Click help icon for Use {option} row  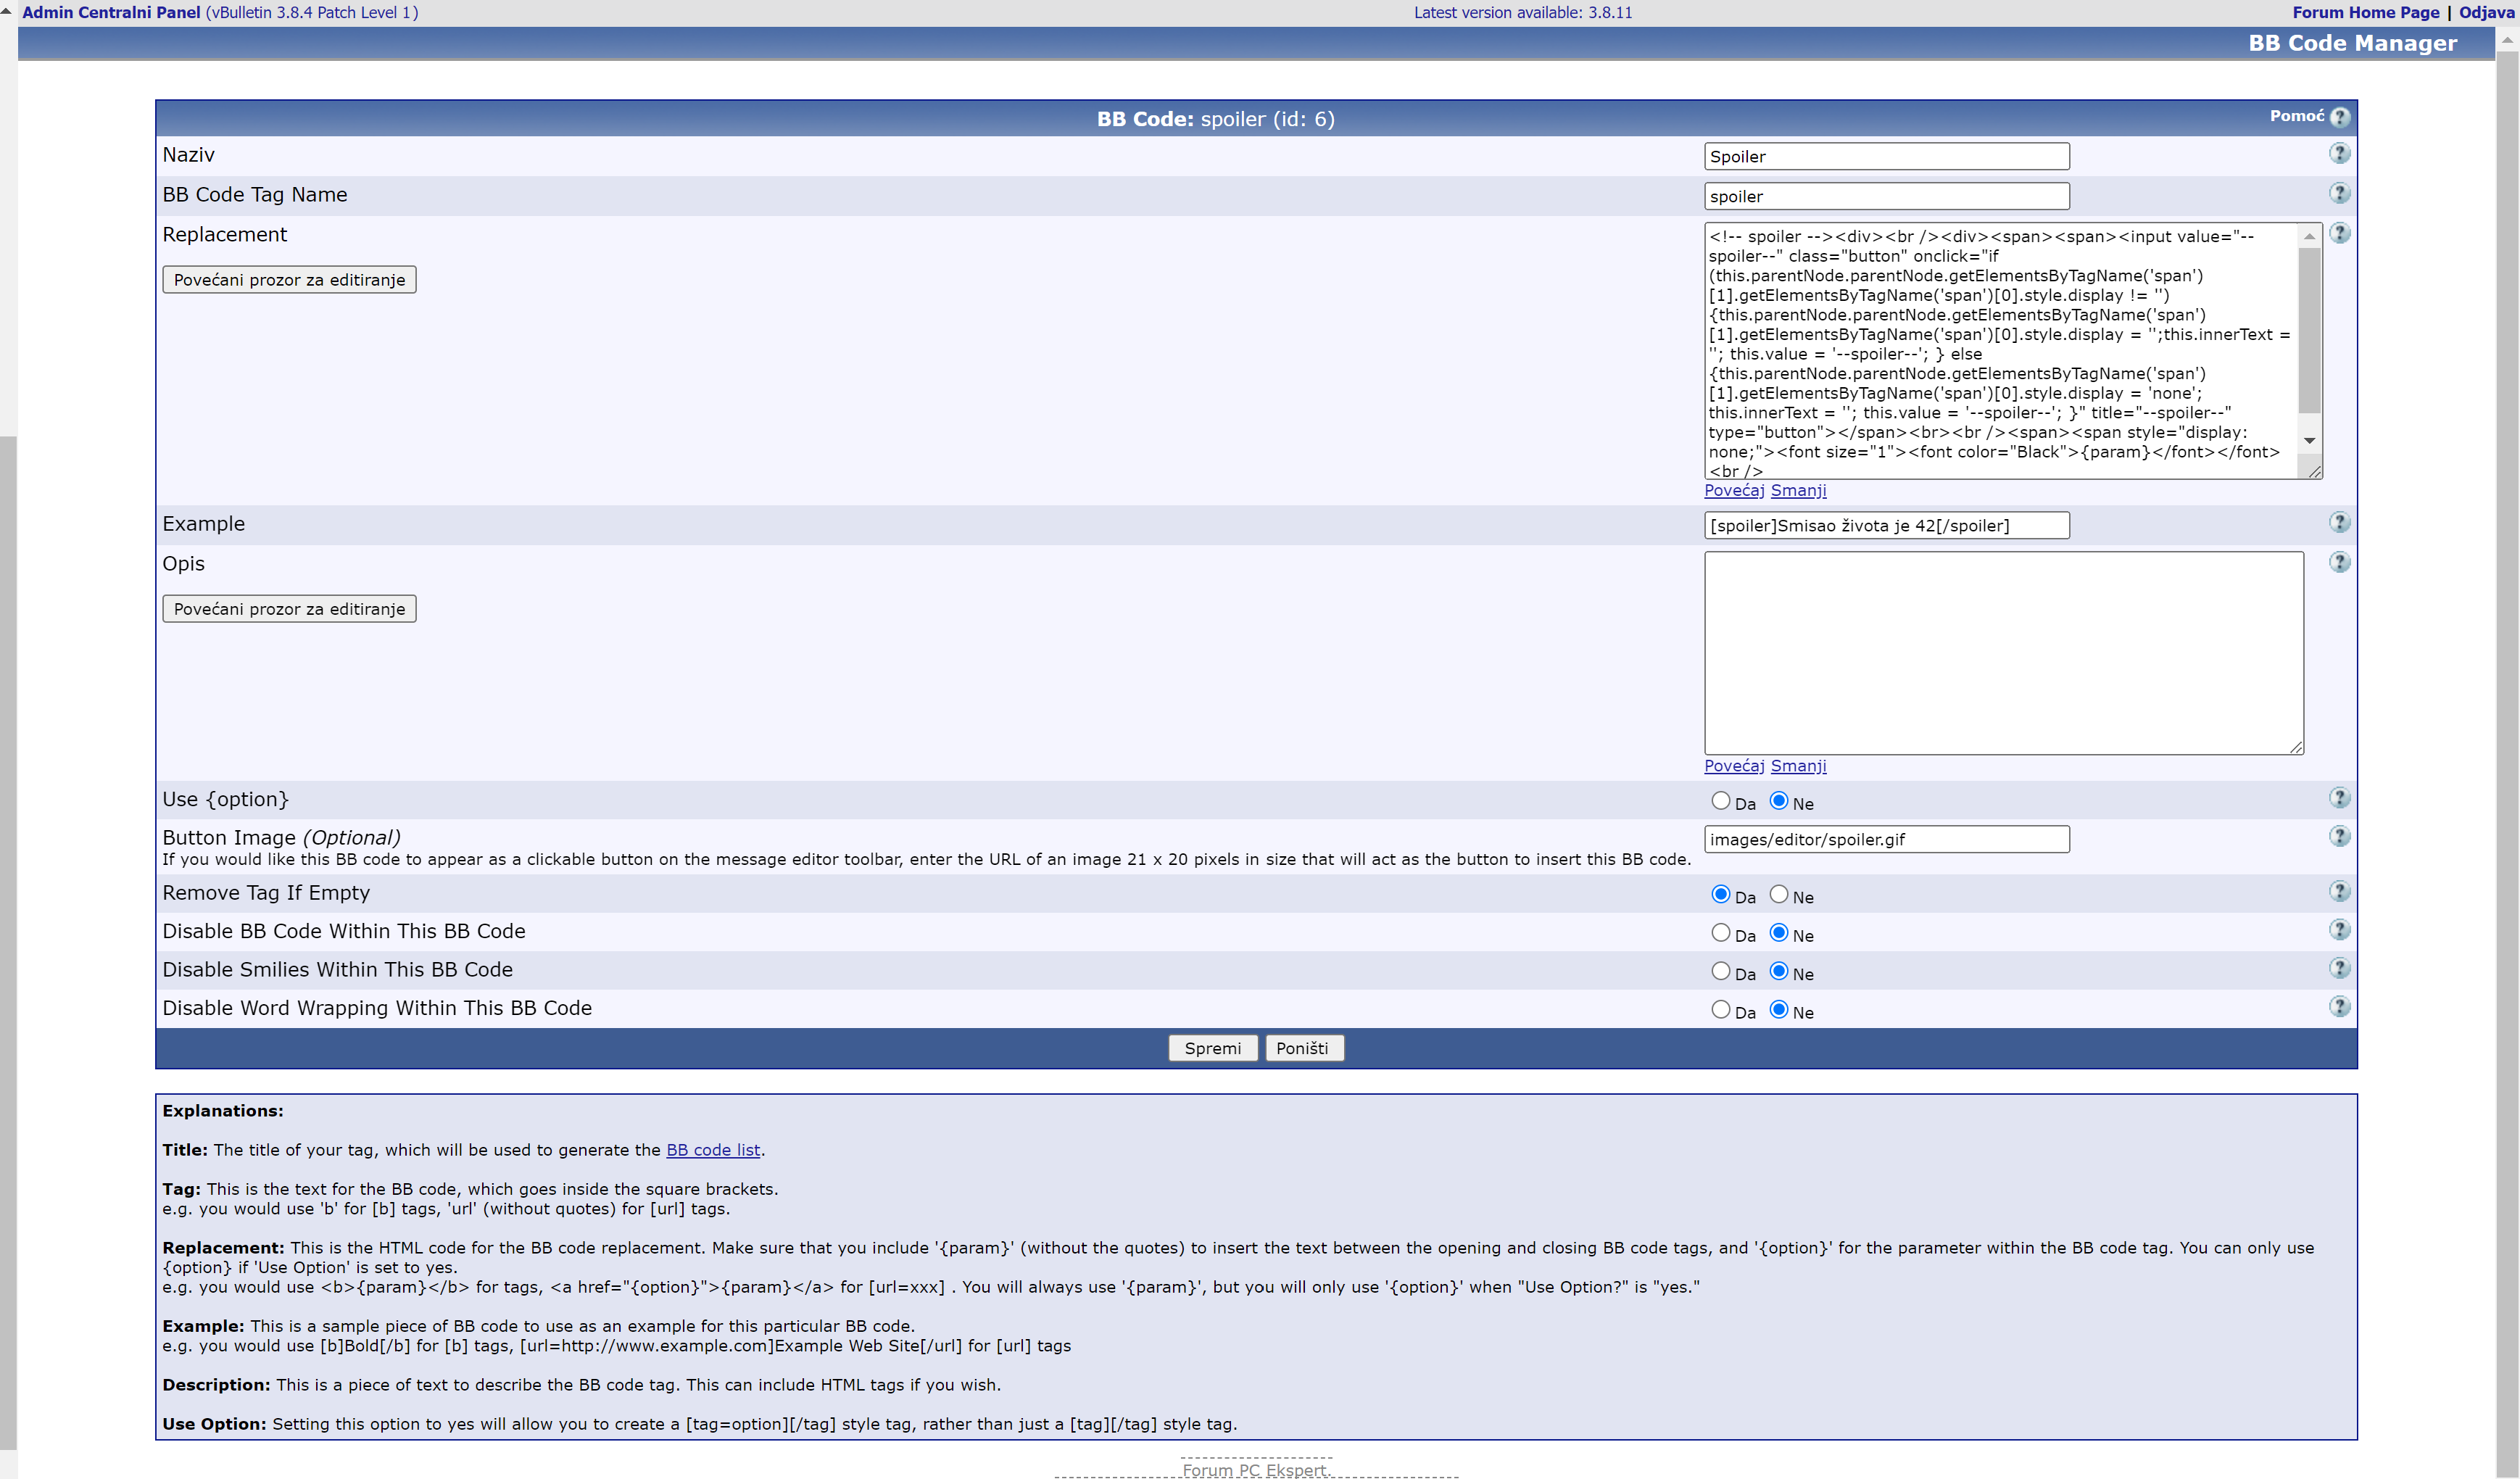(2339, 797)
